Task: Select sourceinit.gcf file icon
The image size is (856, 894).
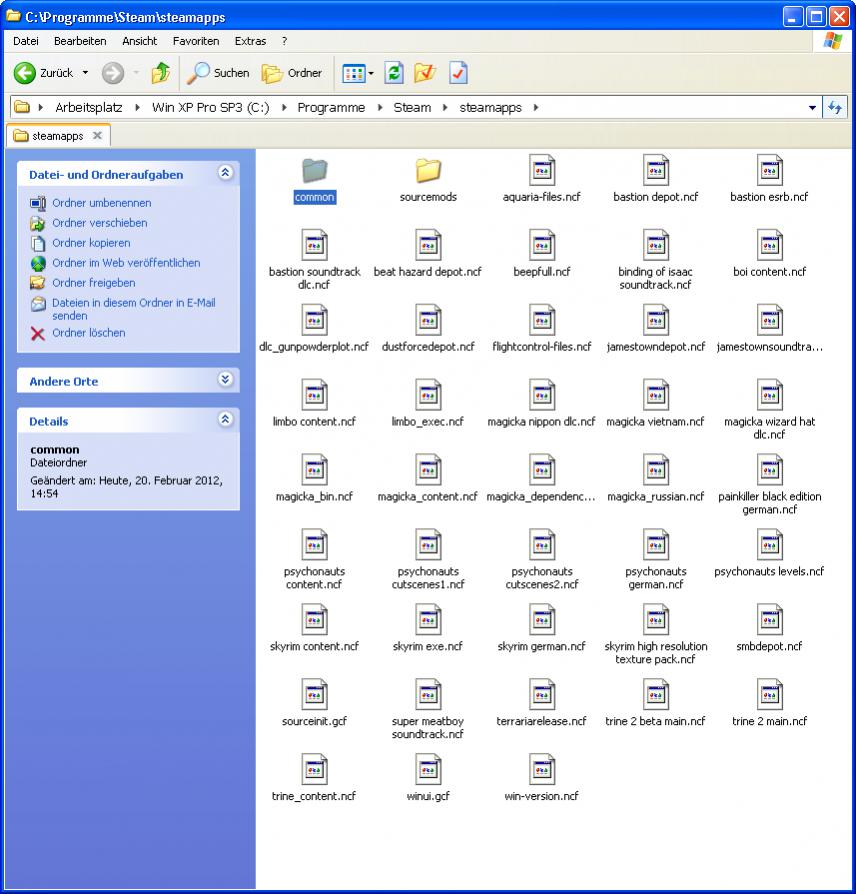Action: (x=314, y=694)
